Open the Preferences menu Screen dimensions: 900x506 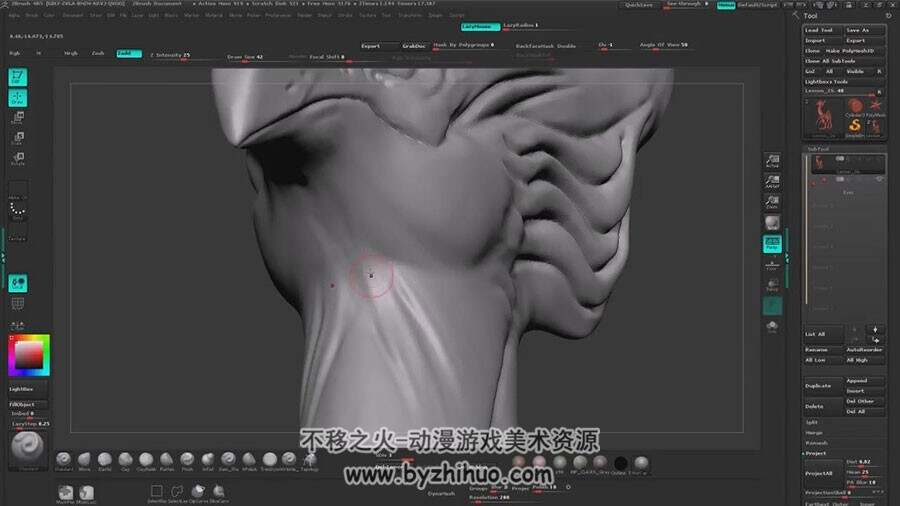pyautogui.click(x=278, y=15)
